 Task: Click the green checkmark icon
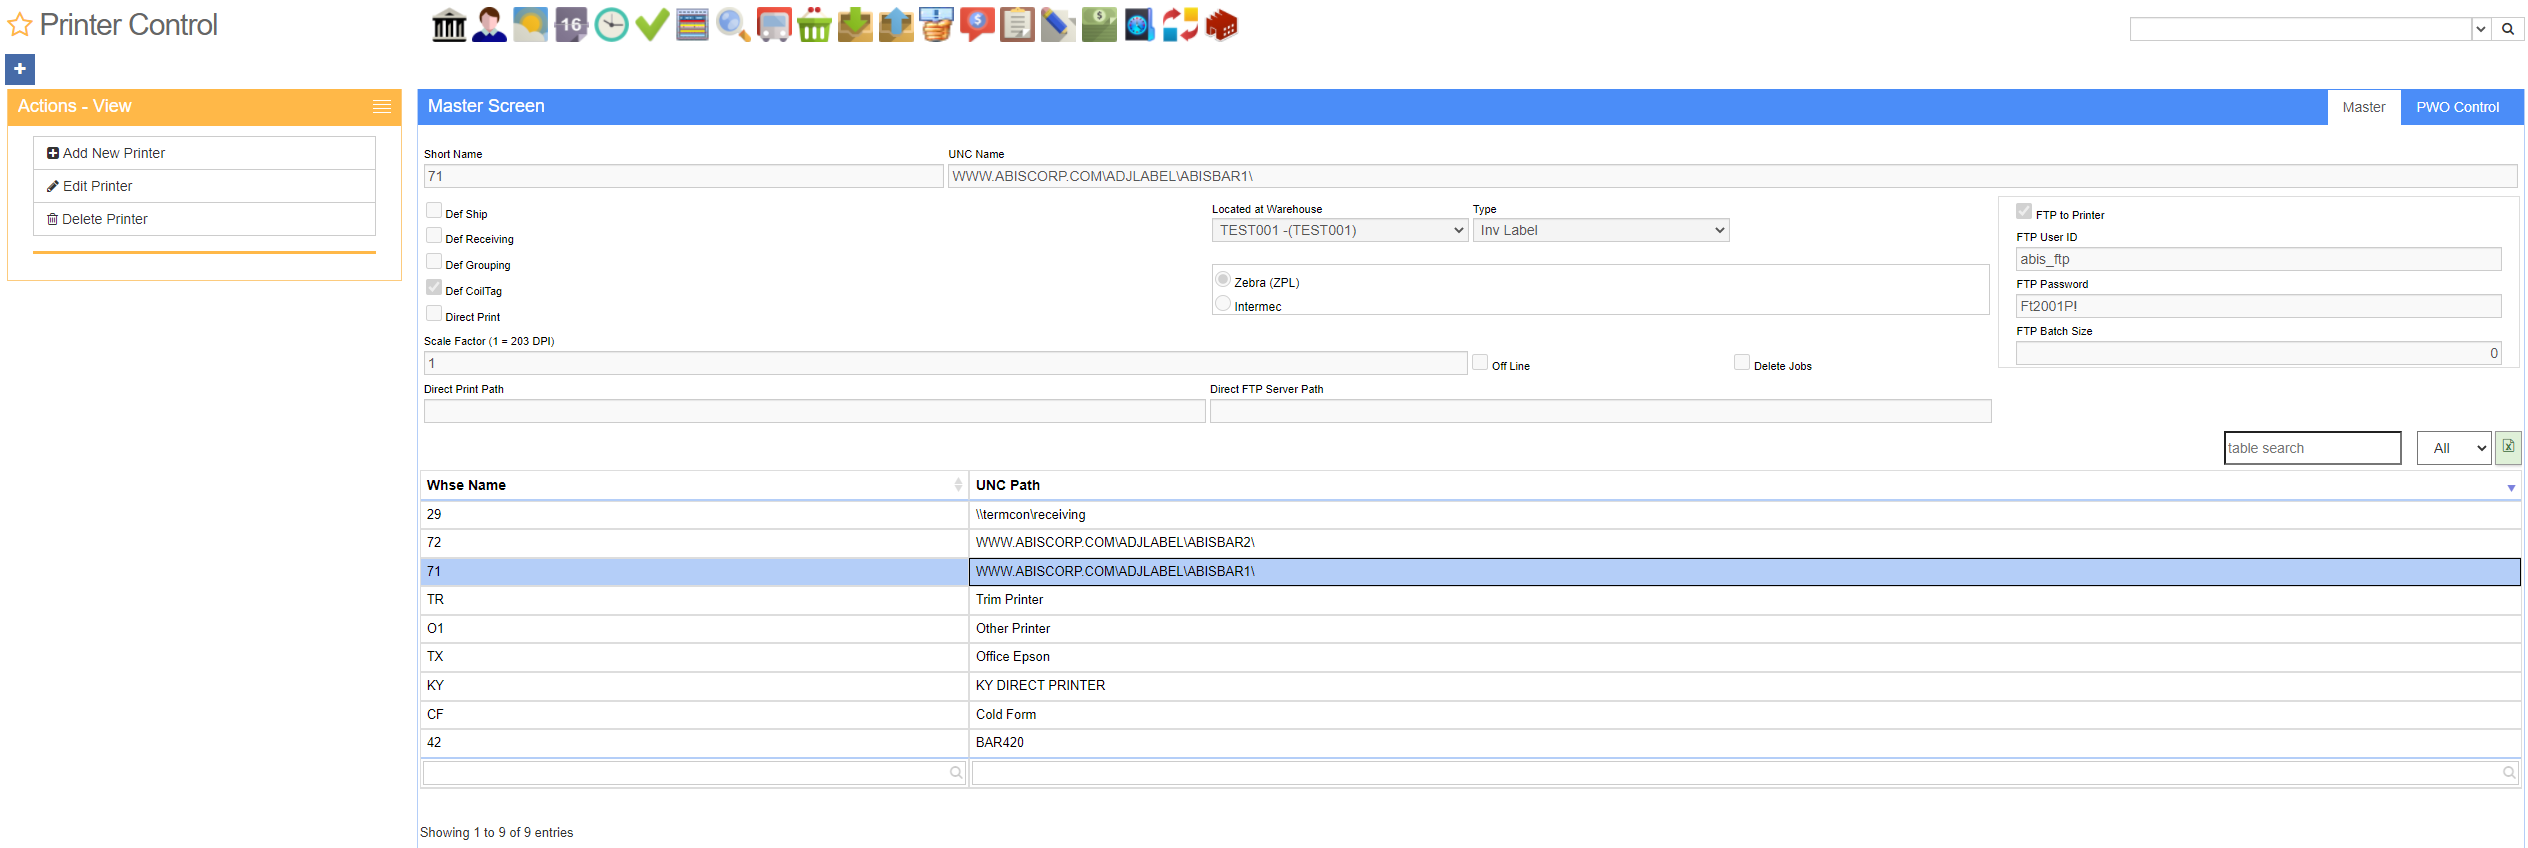coord(652,25)
